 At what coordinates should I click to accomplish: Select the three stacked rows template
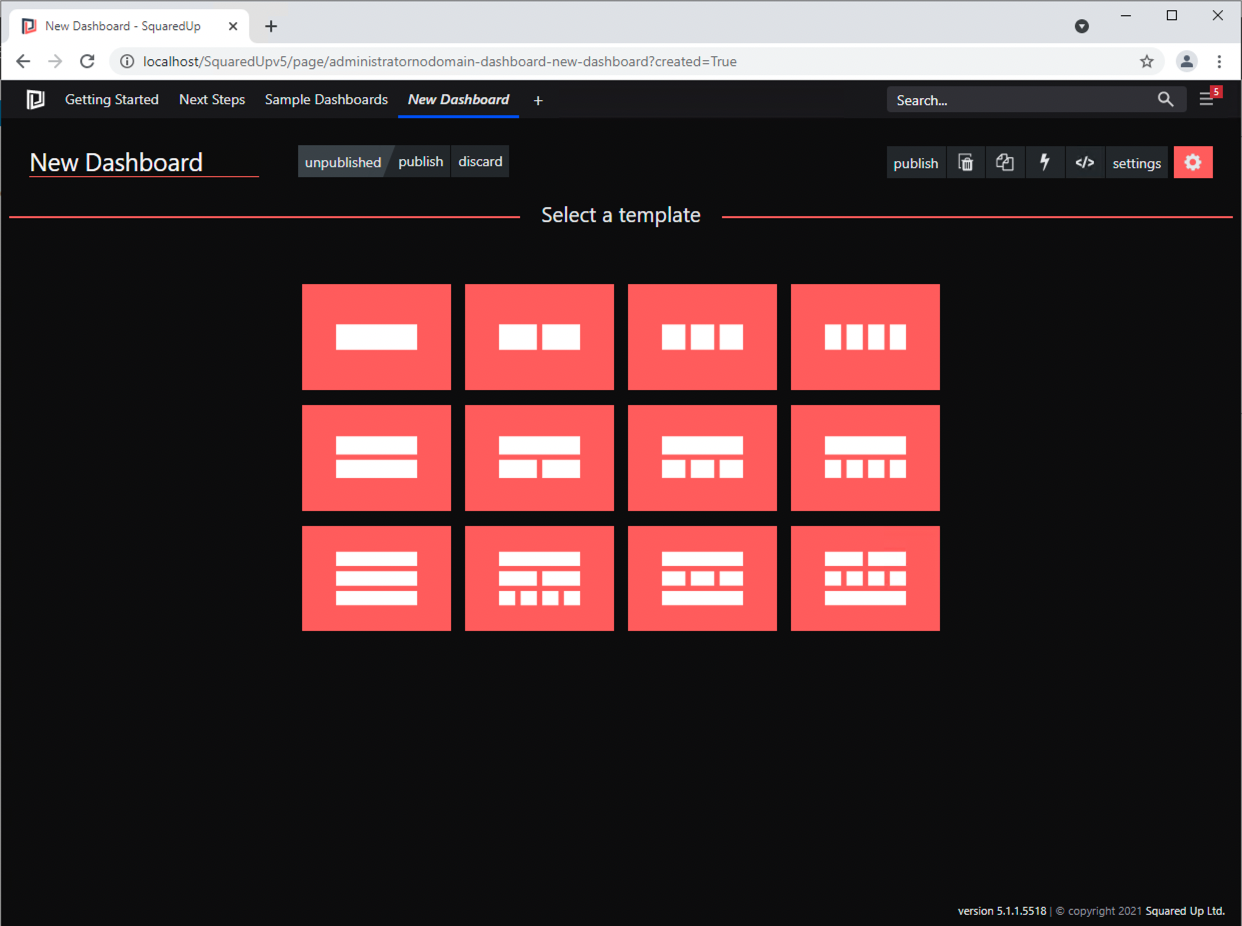[x=376, y=579]
